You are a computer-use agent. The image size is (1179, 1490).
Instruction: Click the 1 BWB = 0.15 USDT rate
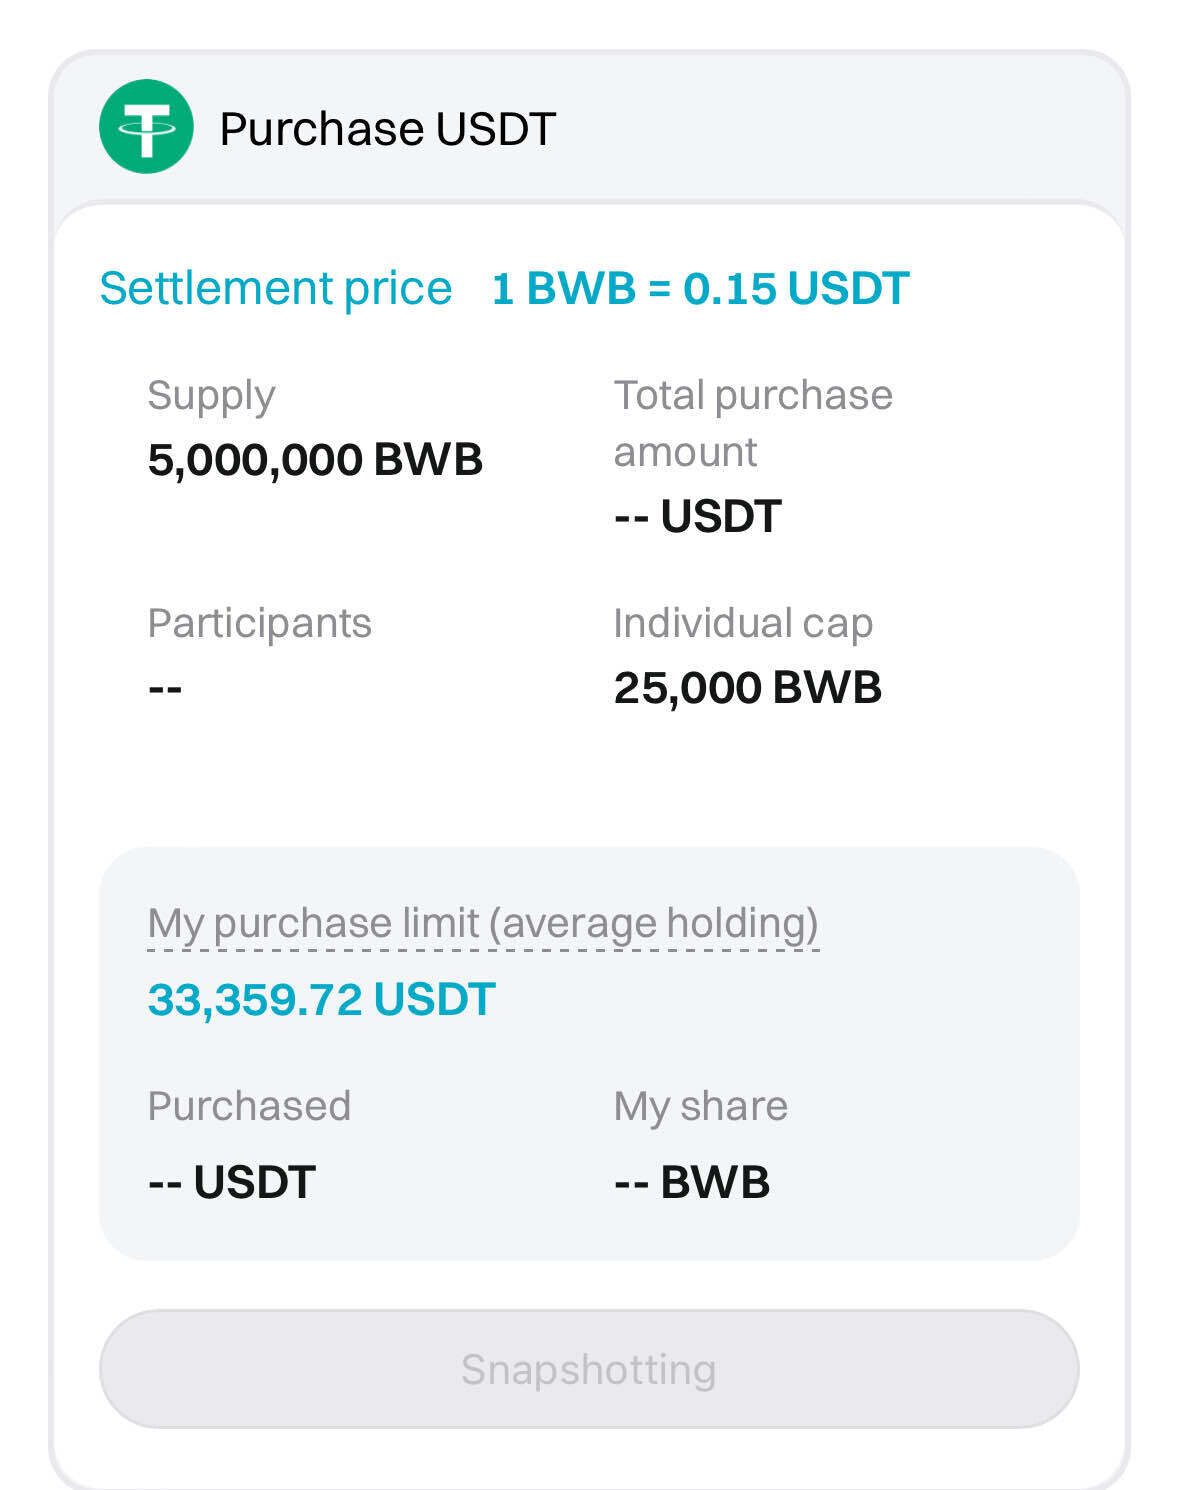tap(700, 289)
